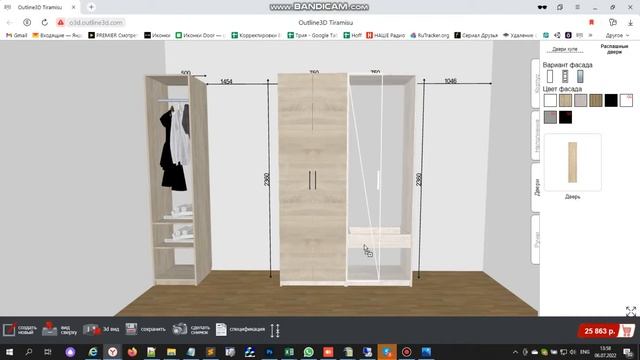Open Photoshop from the taskbar

[x=269, y=352]
